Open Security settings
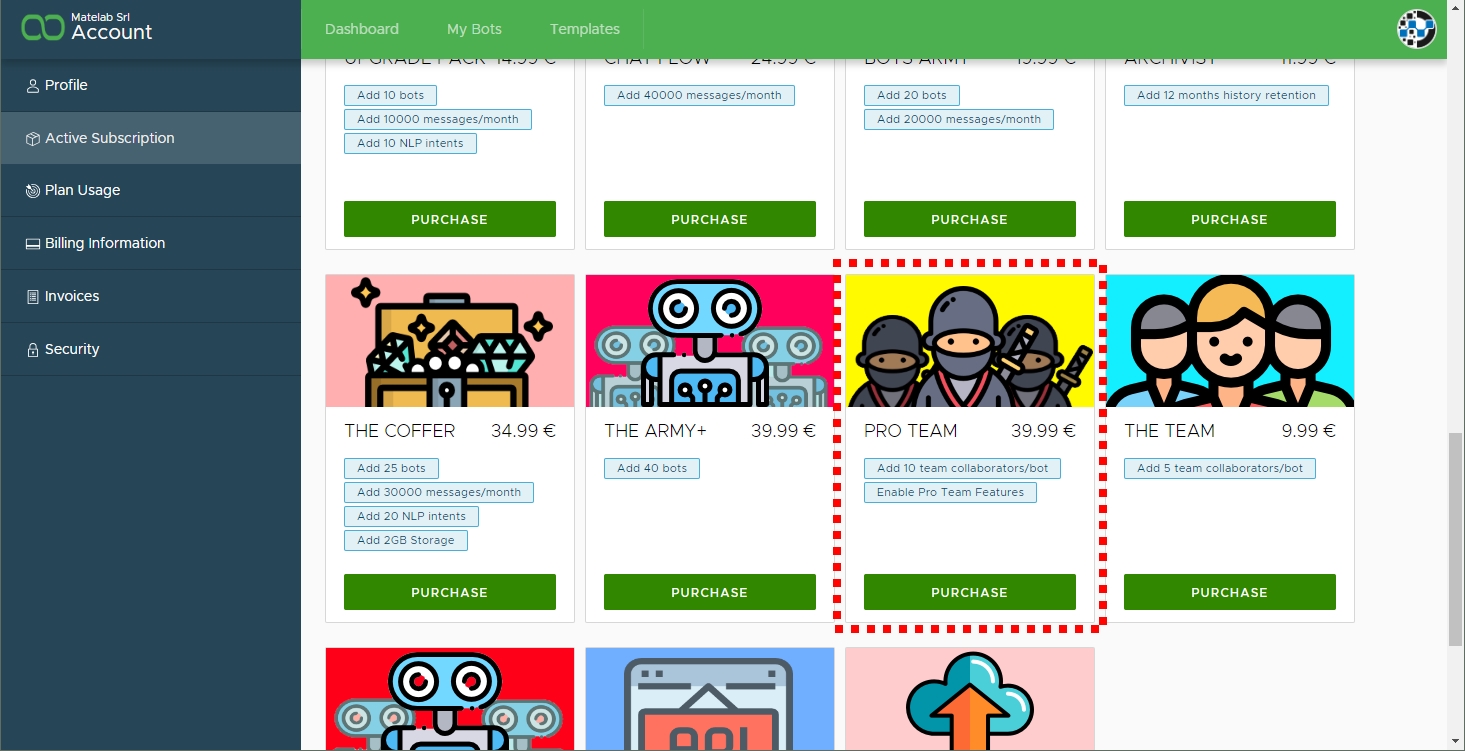 (x=150, y=349)
